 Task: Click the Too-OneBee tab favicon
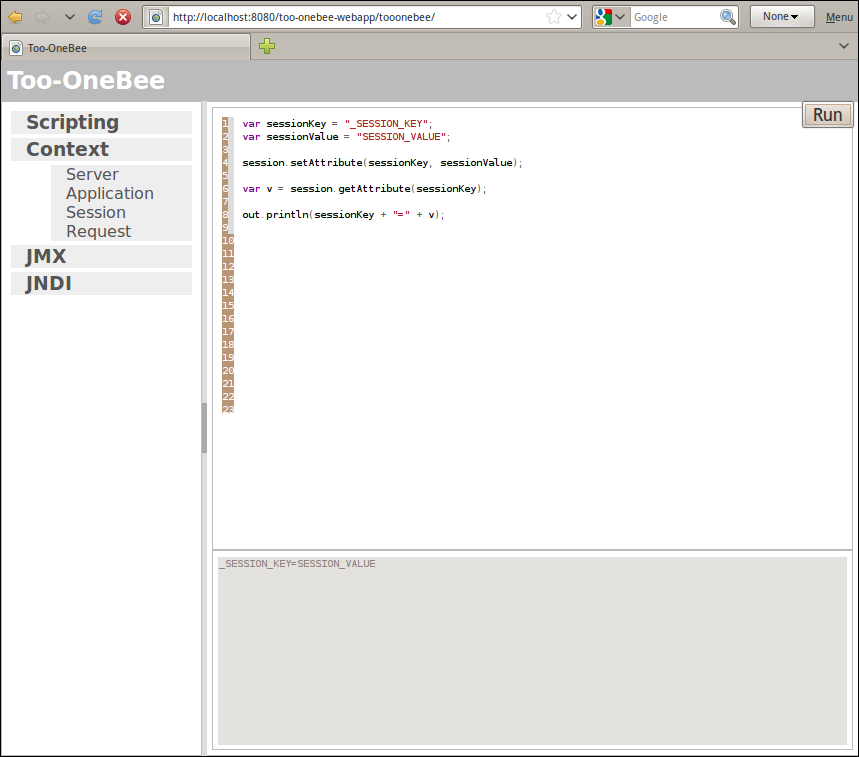[16, 48]
